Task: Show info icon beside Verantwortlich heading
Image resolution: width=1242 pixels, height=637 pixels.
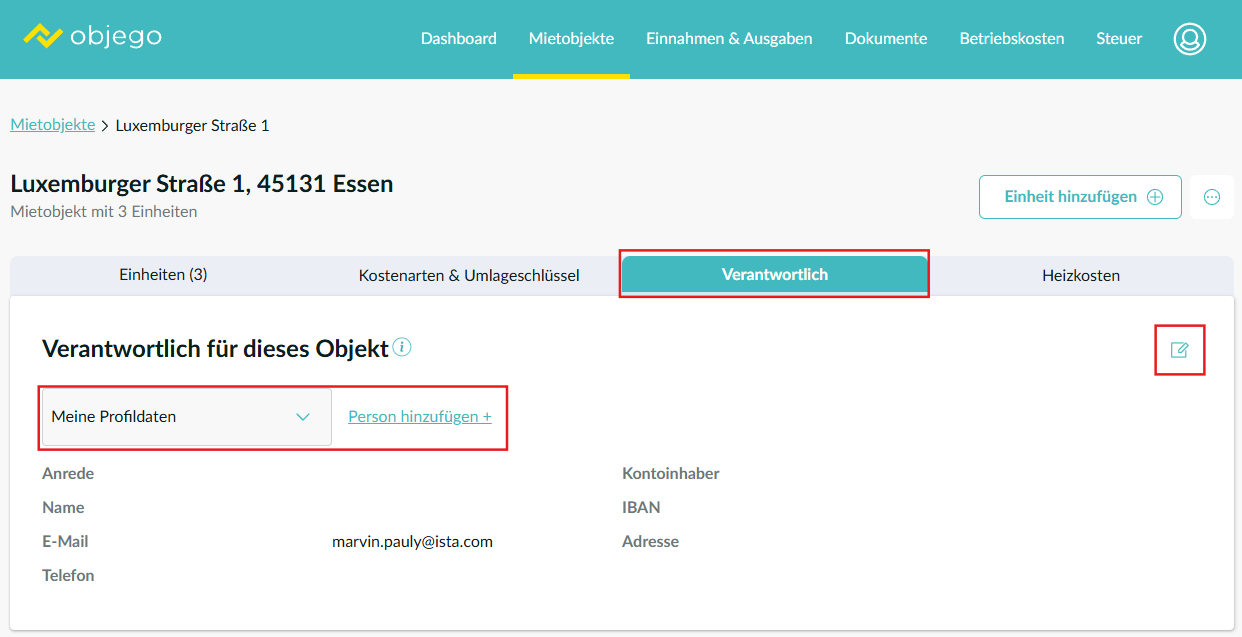Action: [x=402, y=347]
